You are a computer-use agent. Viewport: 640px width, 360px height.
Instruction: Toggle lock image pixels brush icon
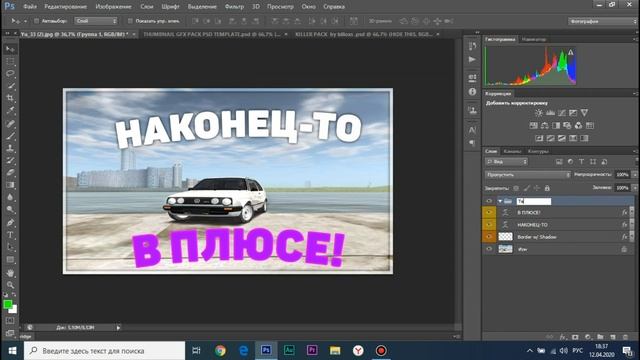point(527,188)
